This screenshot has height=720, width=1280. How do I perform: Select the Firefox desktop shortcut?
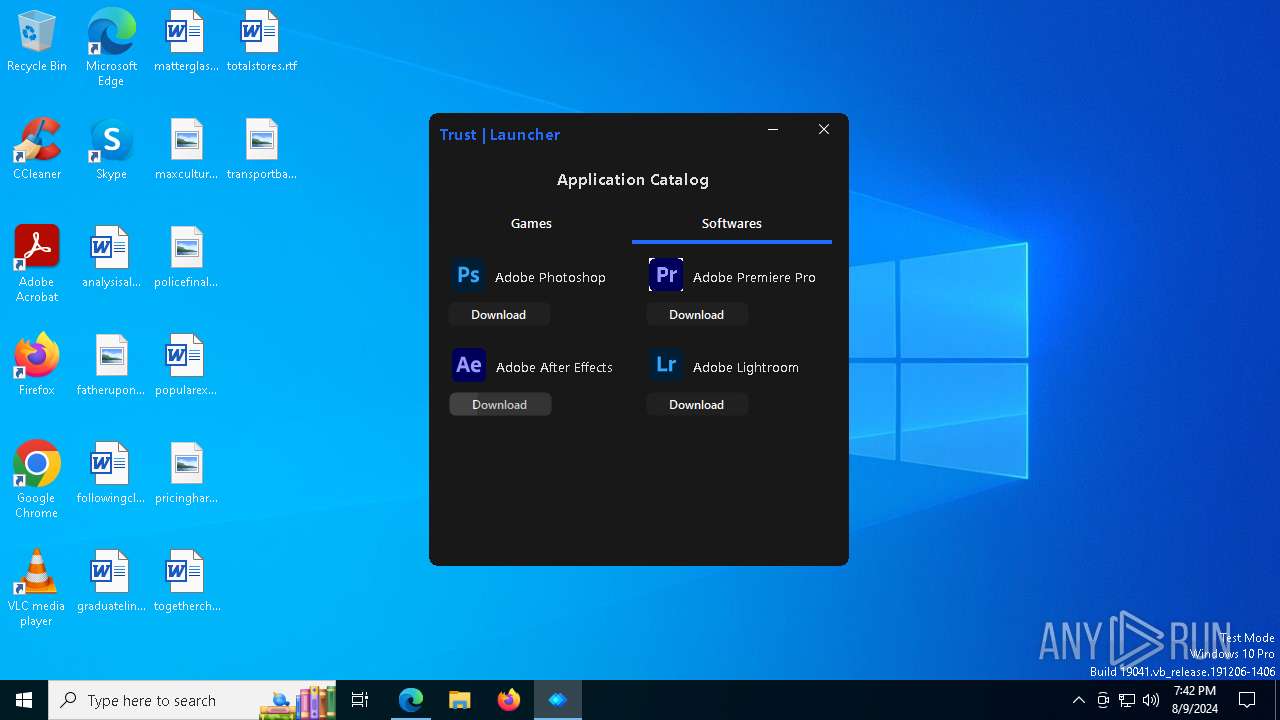pos(37,366)
